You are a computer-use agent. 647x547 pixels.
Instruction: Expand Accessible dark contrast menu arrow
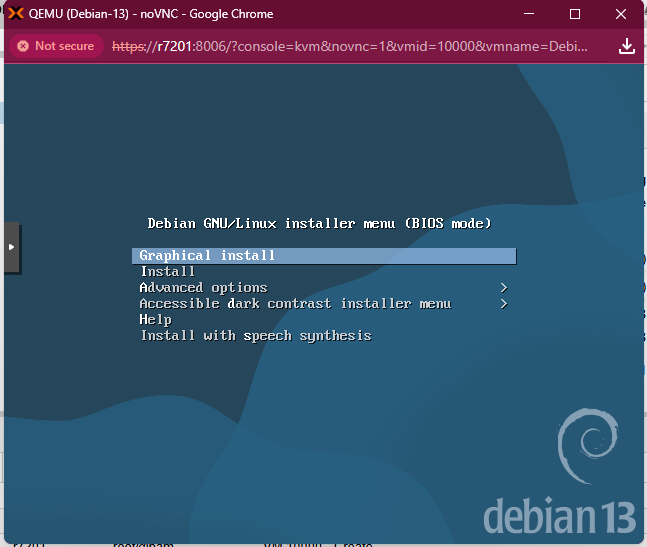pos(503,304)
